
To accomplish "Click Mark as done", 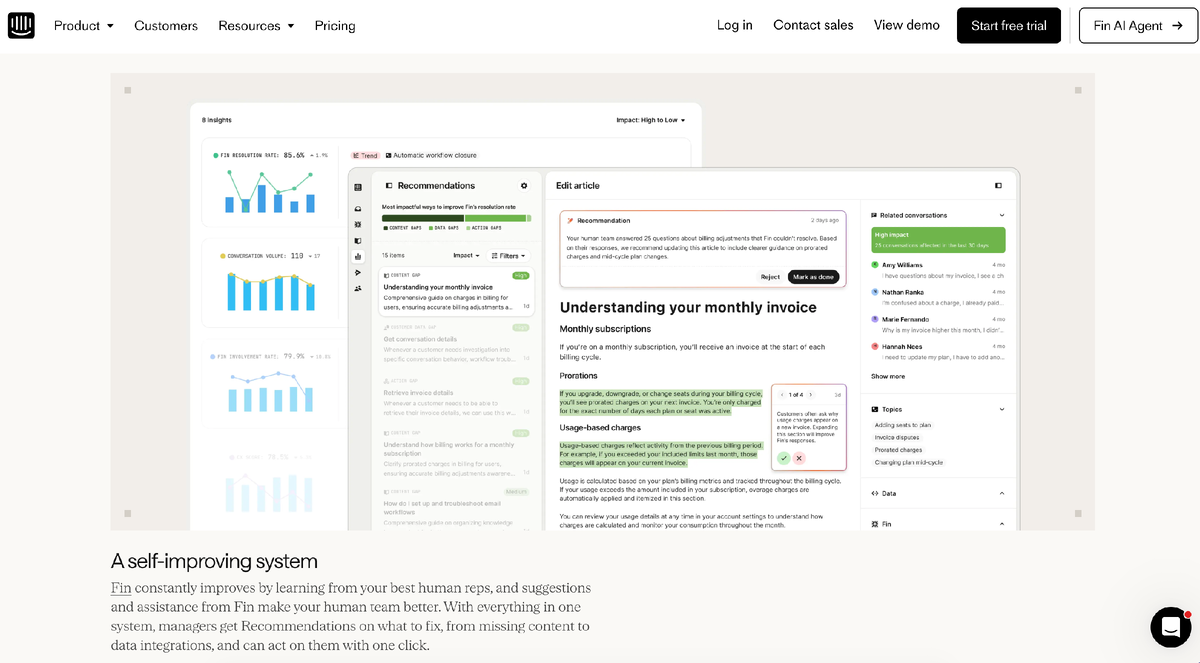I will pos(813,277).
